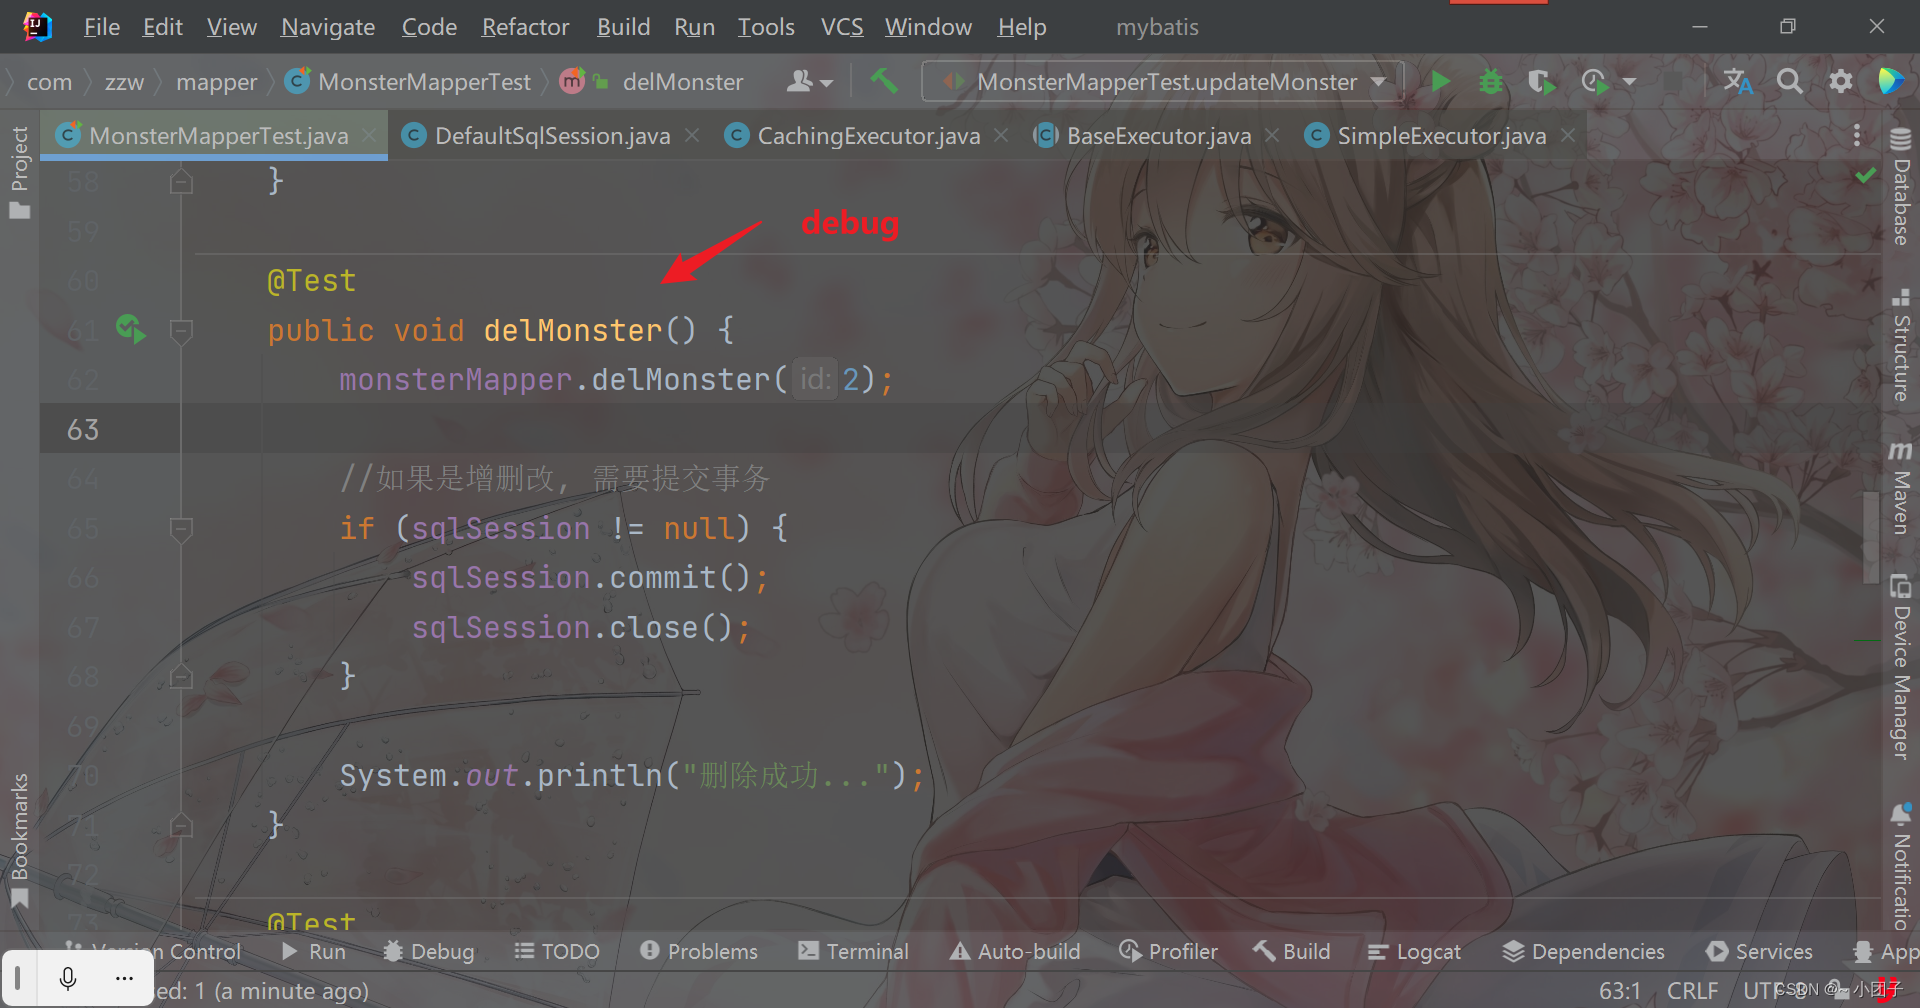Toggle the Project tool window
The width and height of the screenshot is (1920, 1008).
coord(19,171)
